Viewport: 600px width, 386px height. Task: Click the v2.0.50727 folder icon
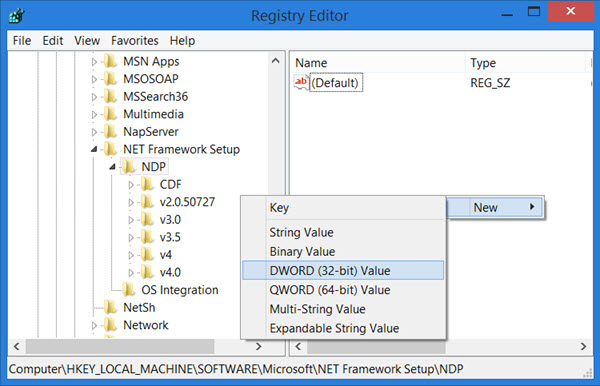click(x=147, y=202)
